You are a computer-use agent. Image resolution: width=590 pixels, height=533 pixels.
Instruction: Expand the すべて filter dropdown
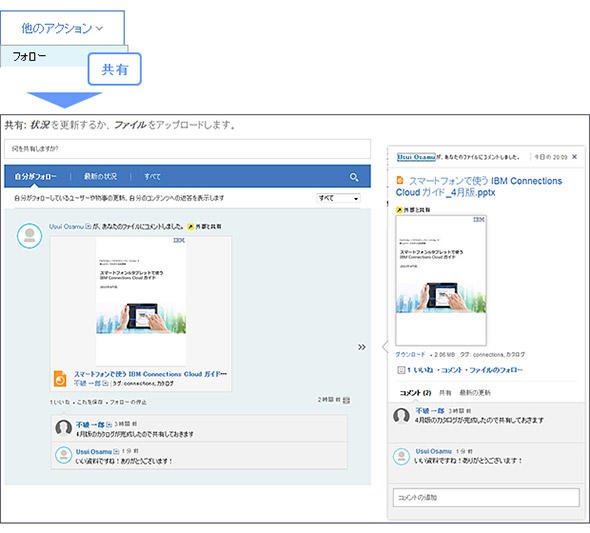pos(338,198)
